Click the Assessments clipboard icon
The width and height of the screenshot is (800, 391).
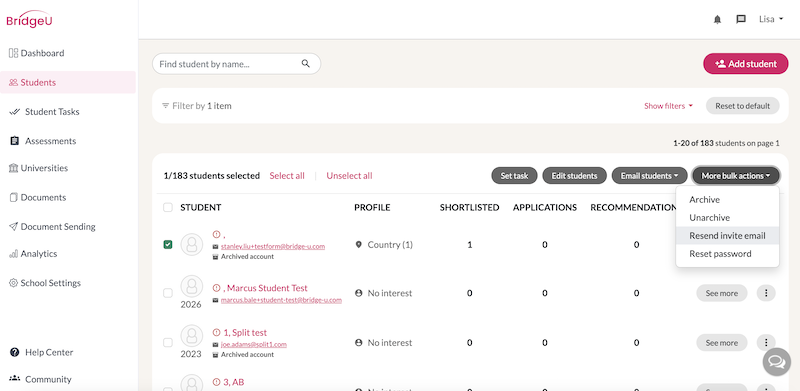point(14,140)
